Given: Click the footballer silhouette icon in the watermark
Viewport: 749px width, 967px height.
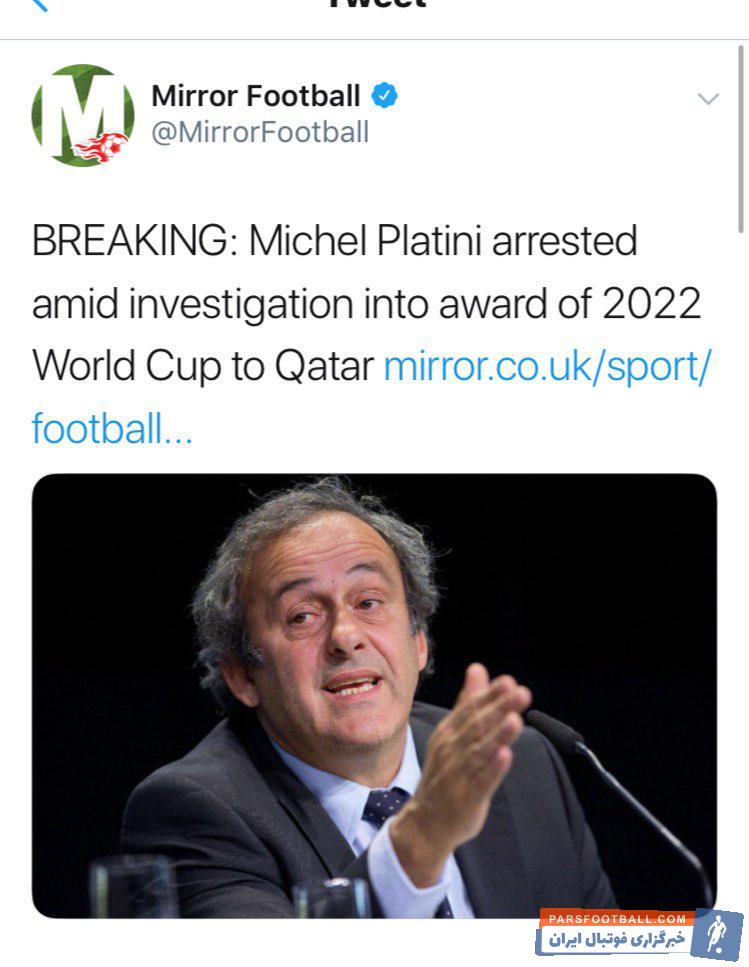Looking at the screenshot, I should [718, 932].
